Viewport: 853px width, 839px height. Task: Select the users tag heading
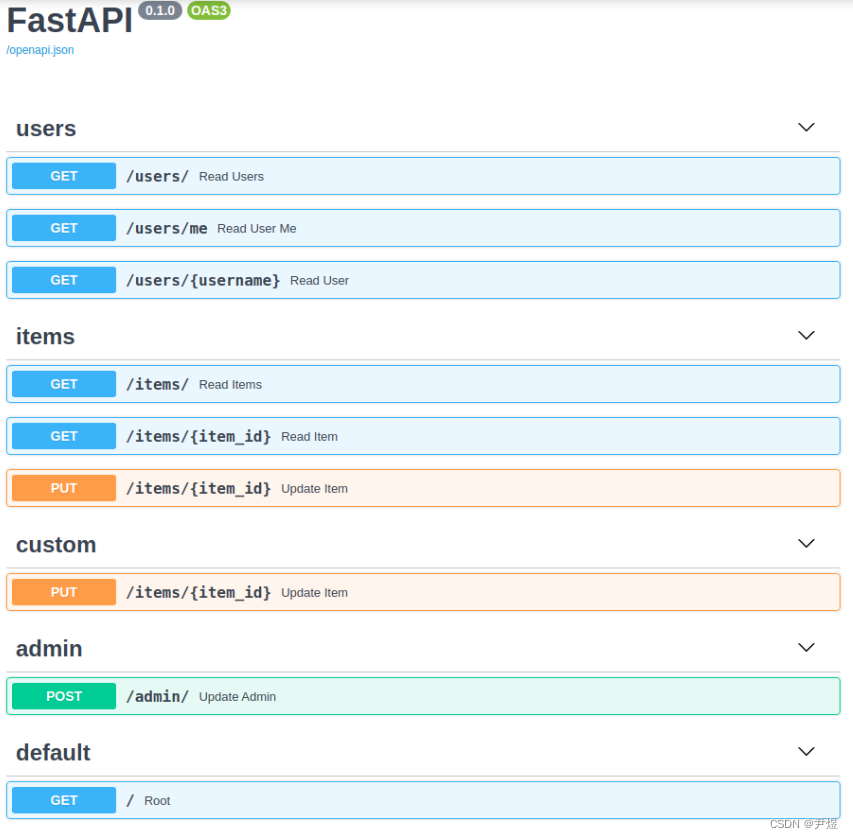(46, 129)
